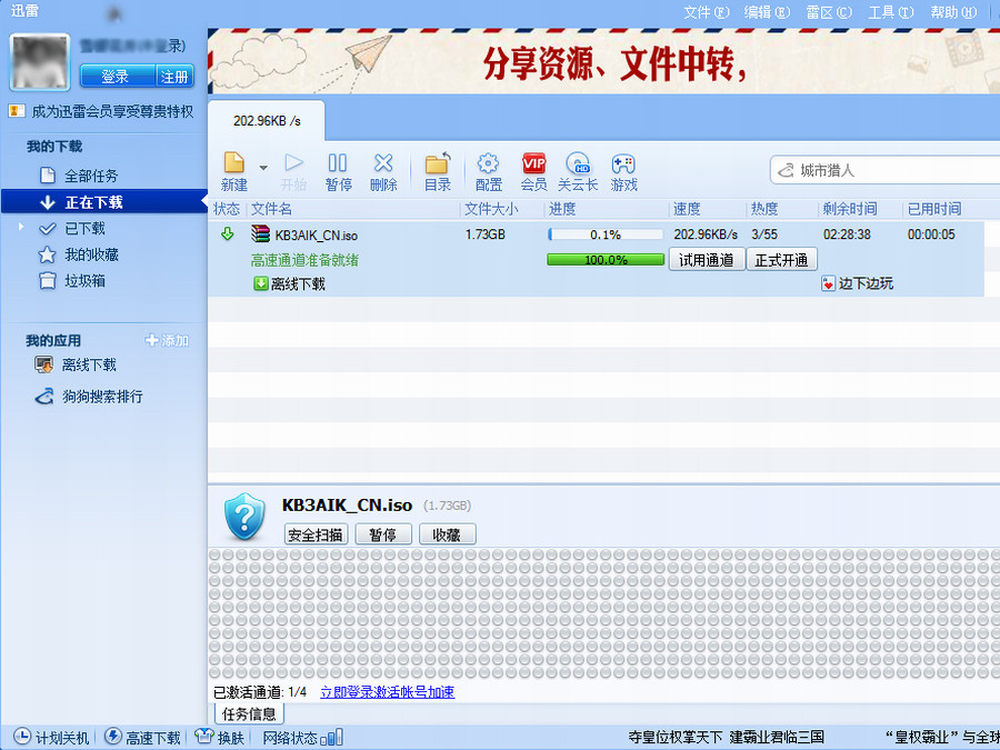Screen dimensions: 1000x750
Task: Click the 登录 login button
Action: pos(117,77)
